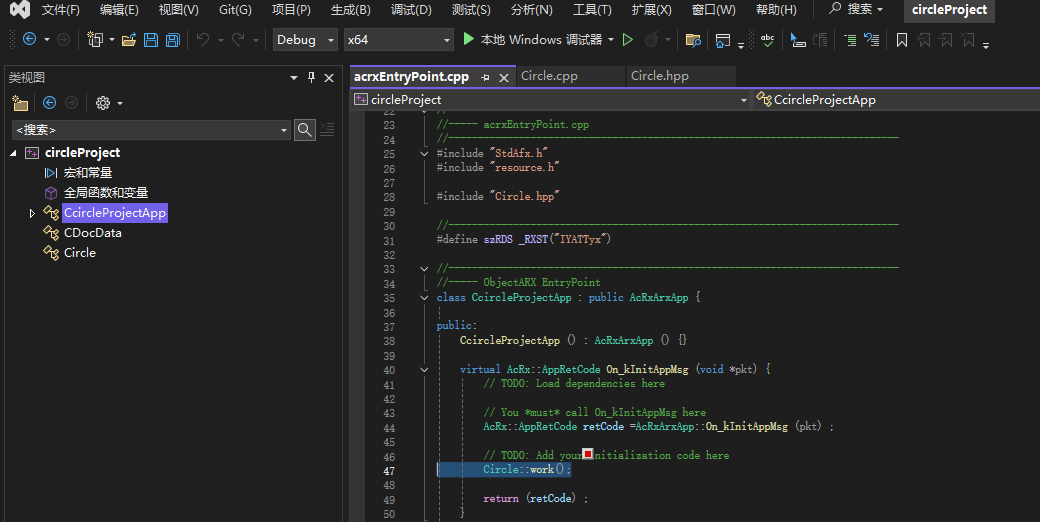This screenshot has width=1040, height=522.
Task: Click the bookmark toggle icon in toolbar
Action: [901, 40]
